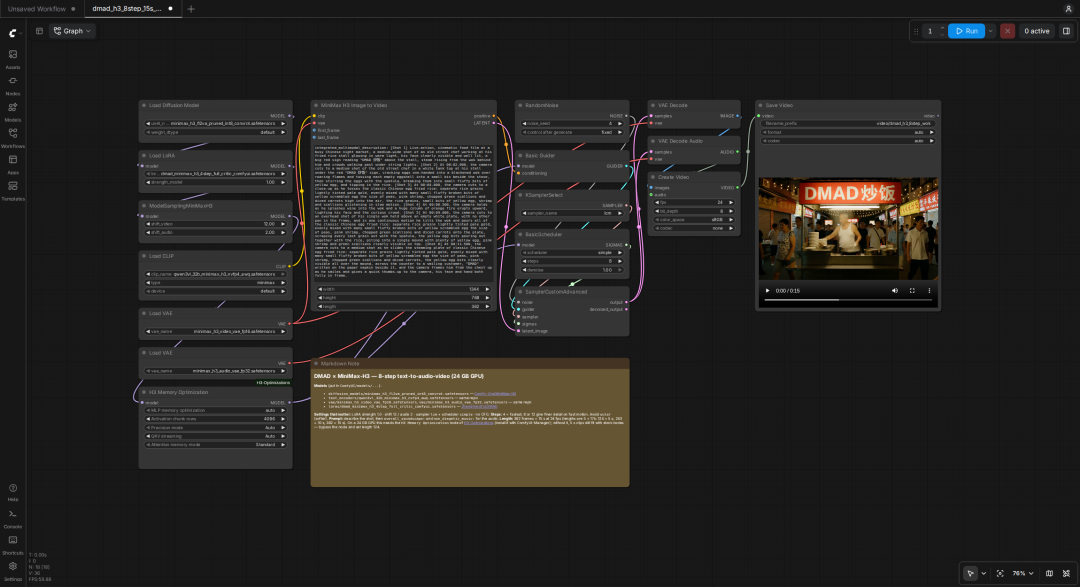This screenshot has width=1080, height=587.
Task: Collapse the Save Video node
Action: (x=760, y=105)
